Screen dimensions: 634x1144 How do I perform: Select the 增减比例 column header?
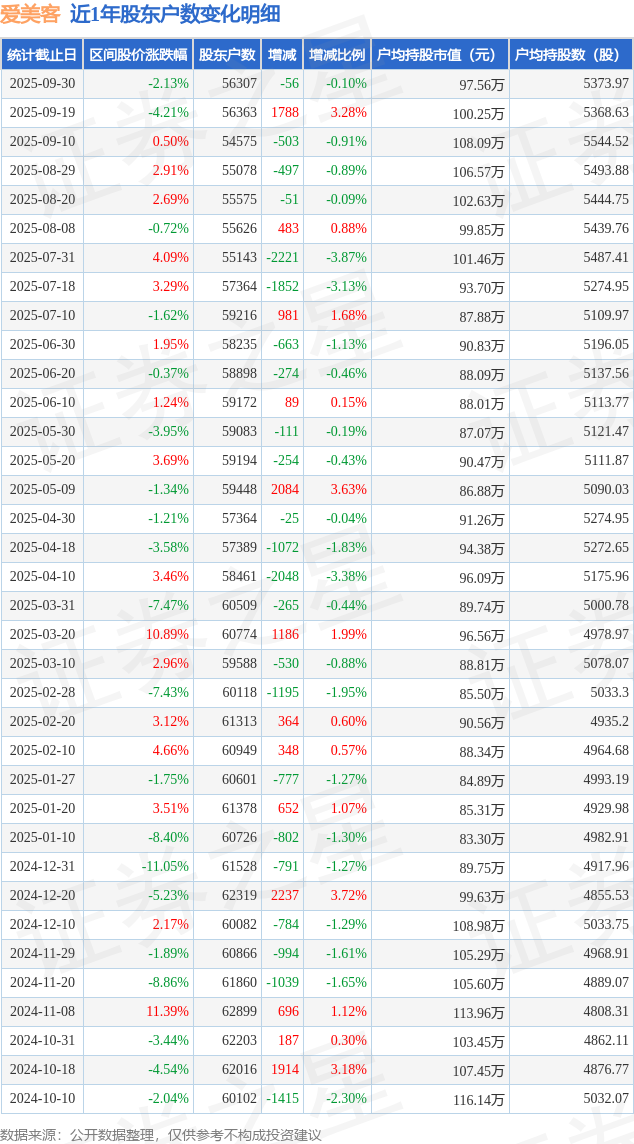click(x=337, y=55)
